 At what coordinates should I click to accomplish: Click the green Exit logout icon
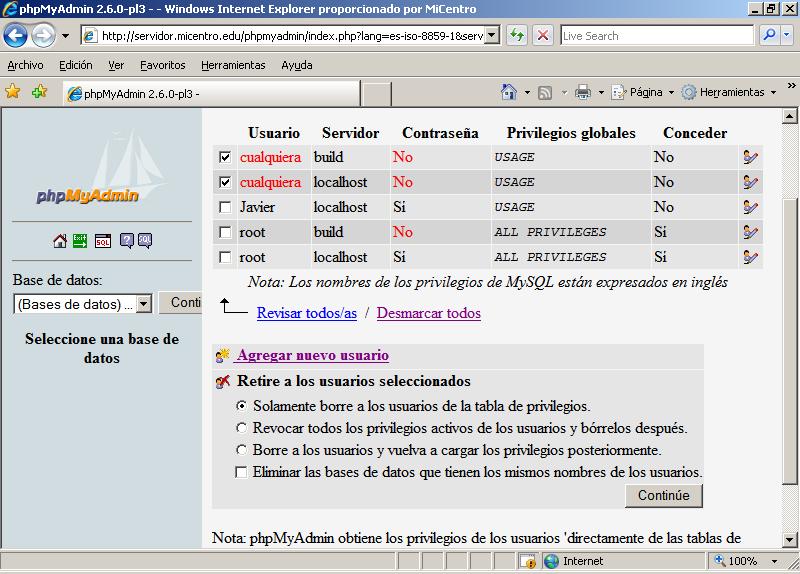pos(81,240)
